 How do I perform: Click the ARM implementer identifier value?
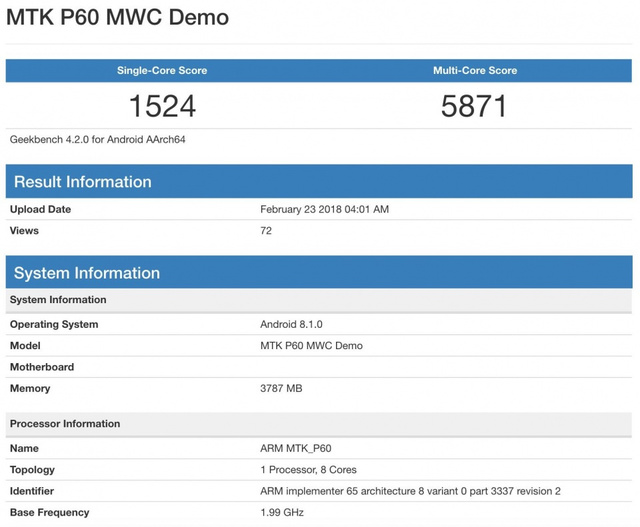pos(410,491)
